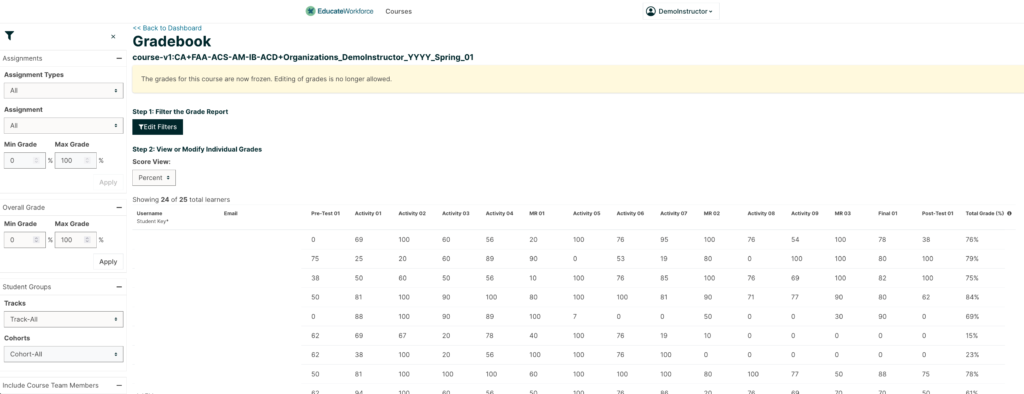Open the Score View Percent dropdown
The height and width of the screenshot is (394, 1024).
tap(154, 178)
